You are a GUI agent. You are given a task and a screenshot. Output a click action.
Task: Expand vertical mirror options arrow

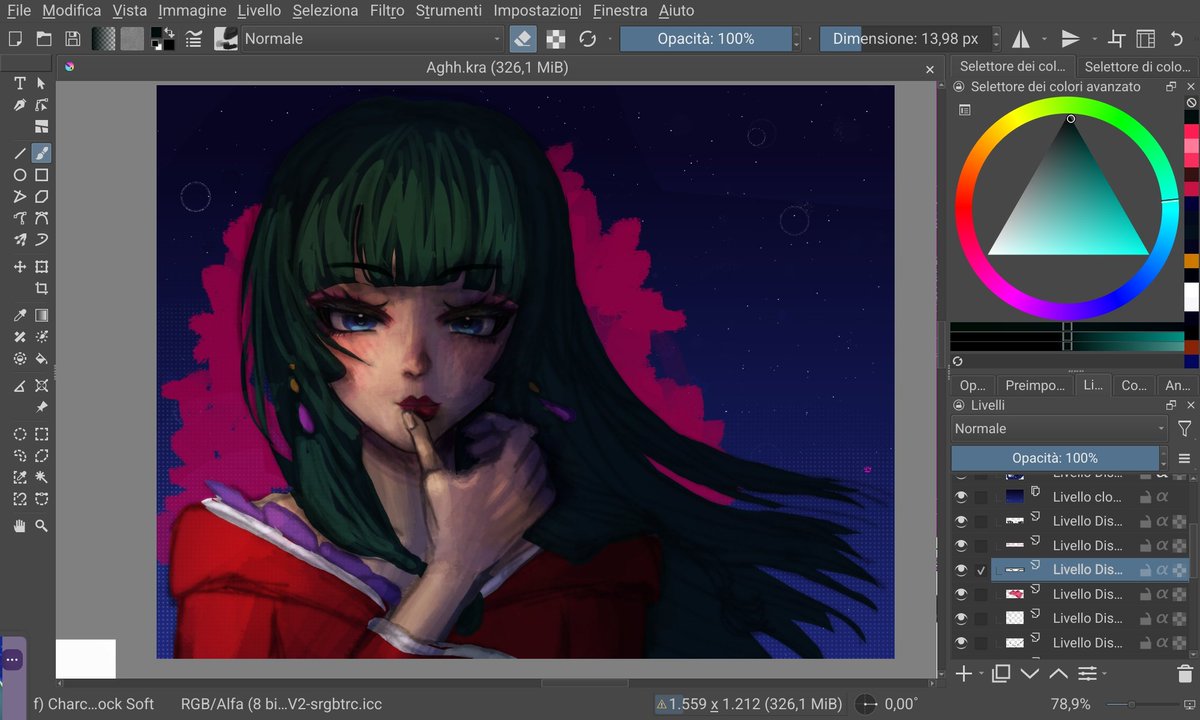(1094, 39)
